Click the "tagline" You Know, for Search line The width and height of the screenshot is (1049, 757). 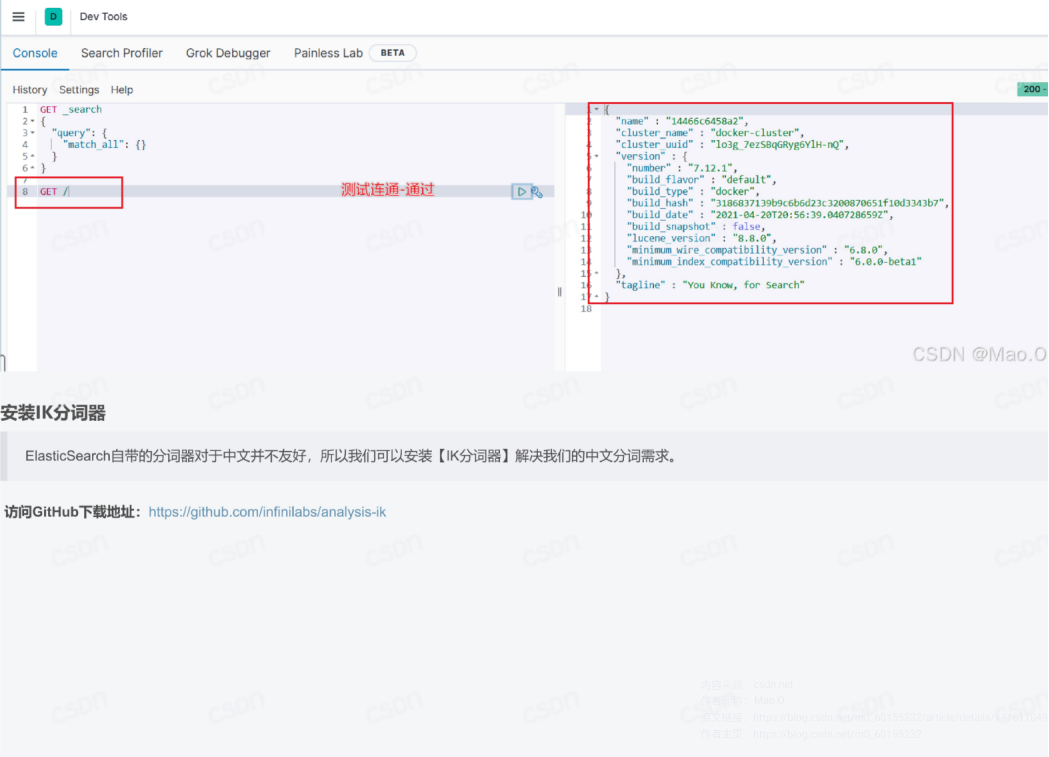710,285
